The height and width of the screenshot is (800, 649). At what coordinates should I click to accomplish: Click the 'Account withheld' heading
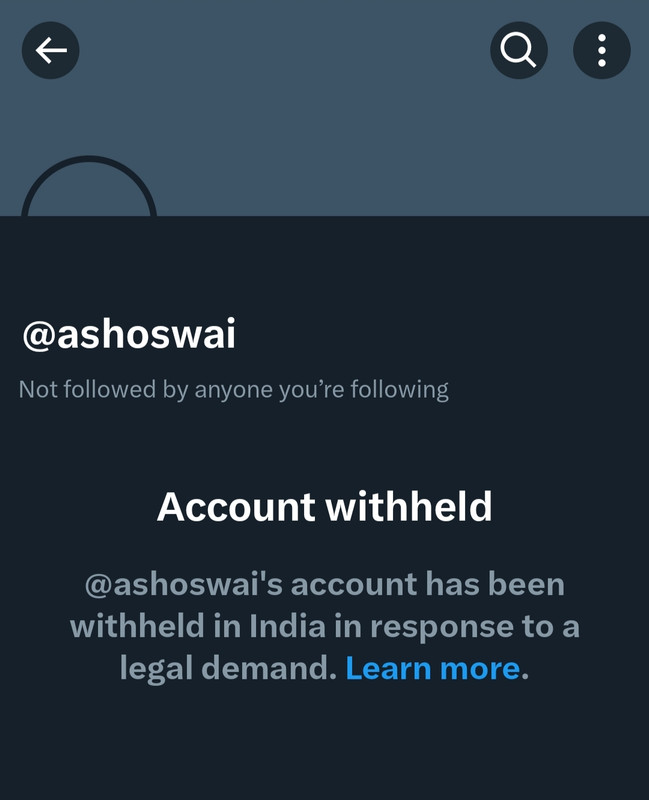tap(324, 507)
